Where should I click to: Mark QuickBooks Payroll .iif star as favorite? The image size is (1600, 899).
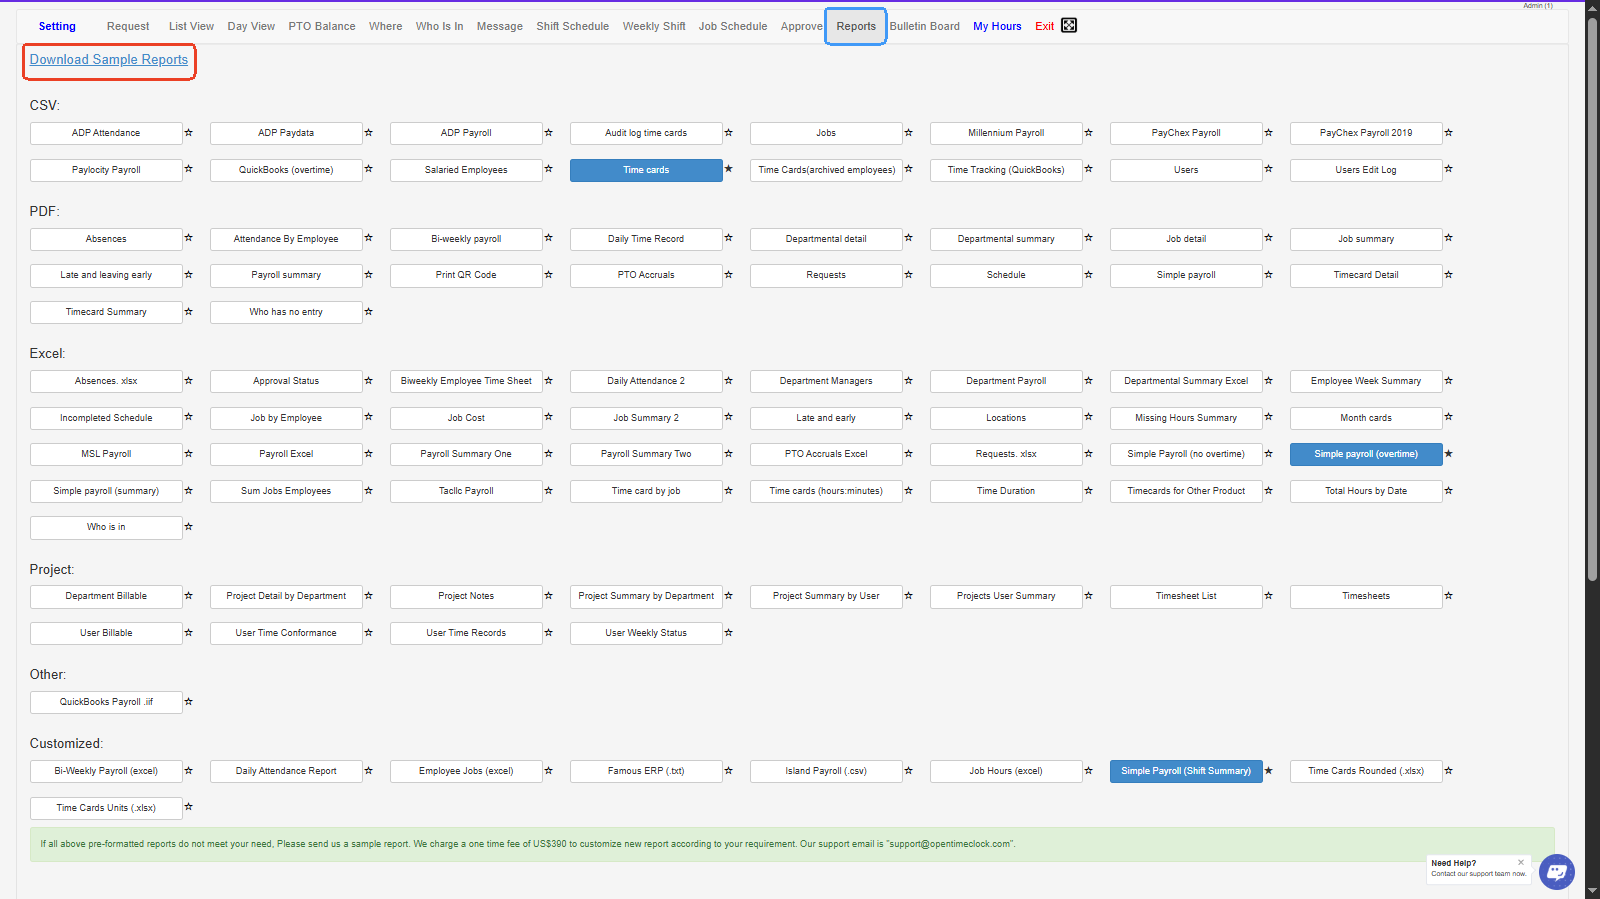(188, 702)
